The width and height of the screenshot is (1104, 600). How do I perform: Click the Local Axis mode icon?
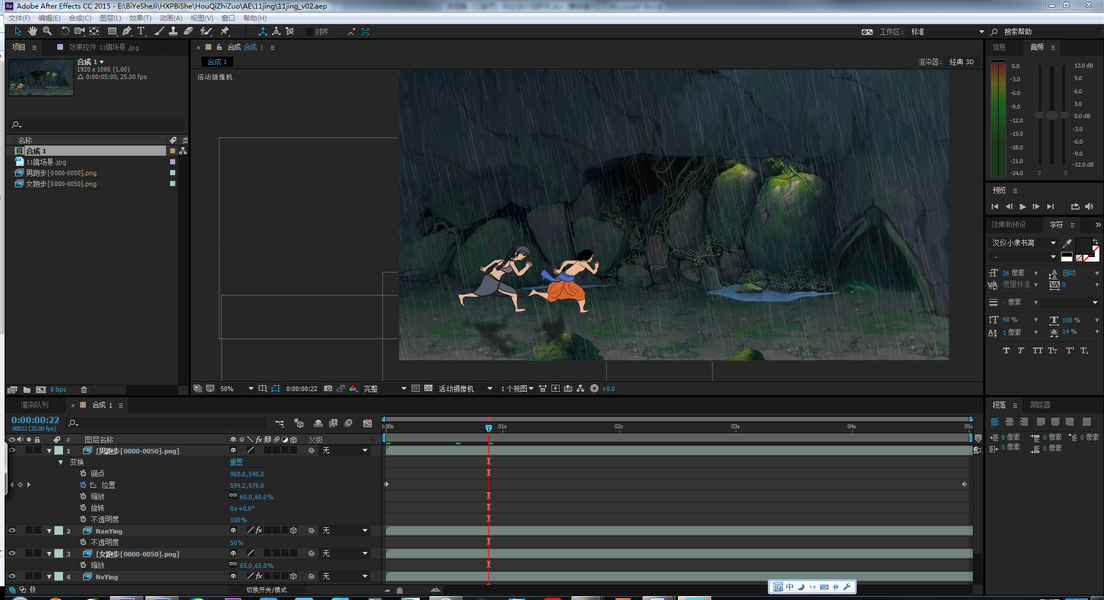(263, 31)
